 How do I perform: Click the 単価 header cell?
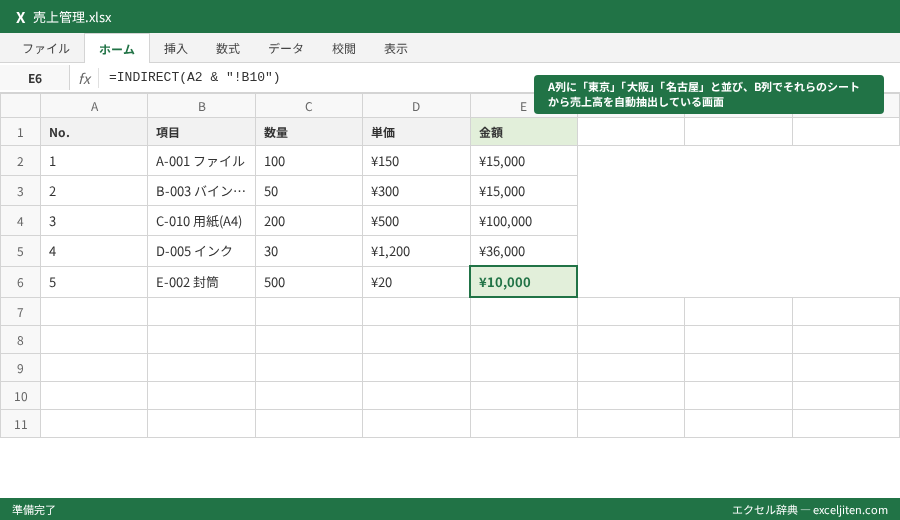(x=416, y=132)
